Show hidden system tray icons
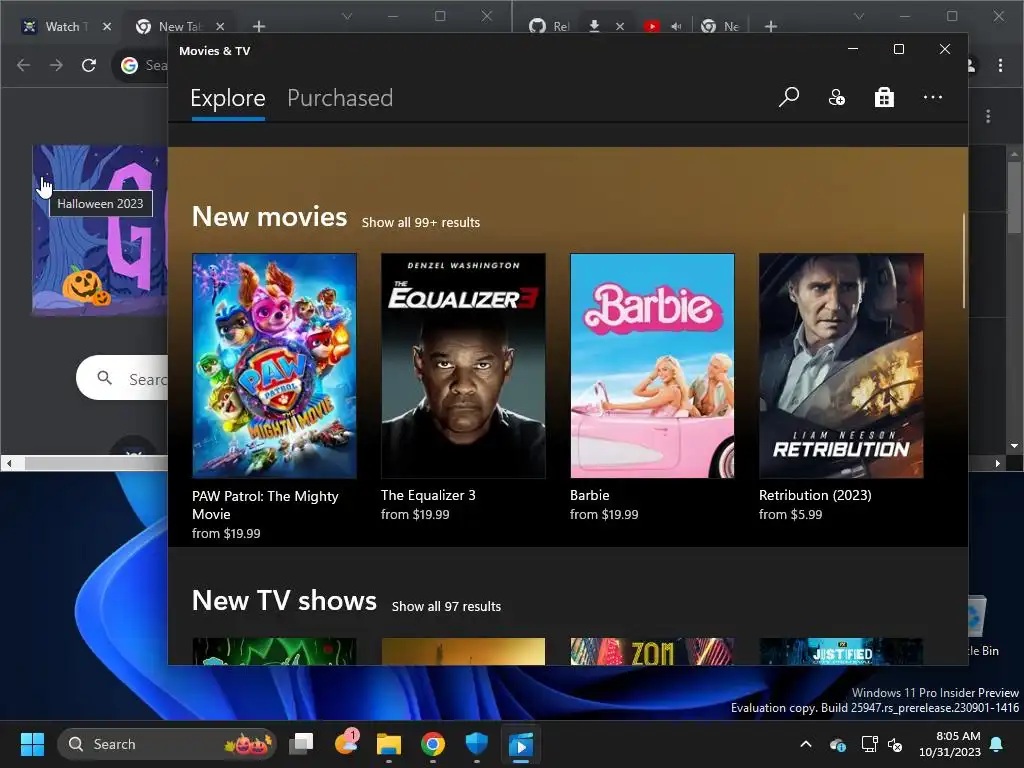Screen dimensions: 1024x768 pyautogui.click(x=806, y=744)
